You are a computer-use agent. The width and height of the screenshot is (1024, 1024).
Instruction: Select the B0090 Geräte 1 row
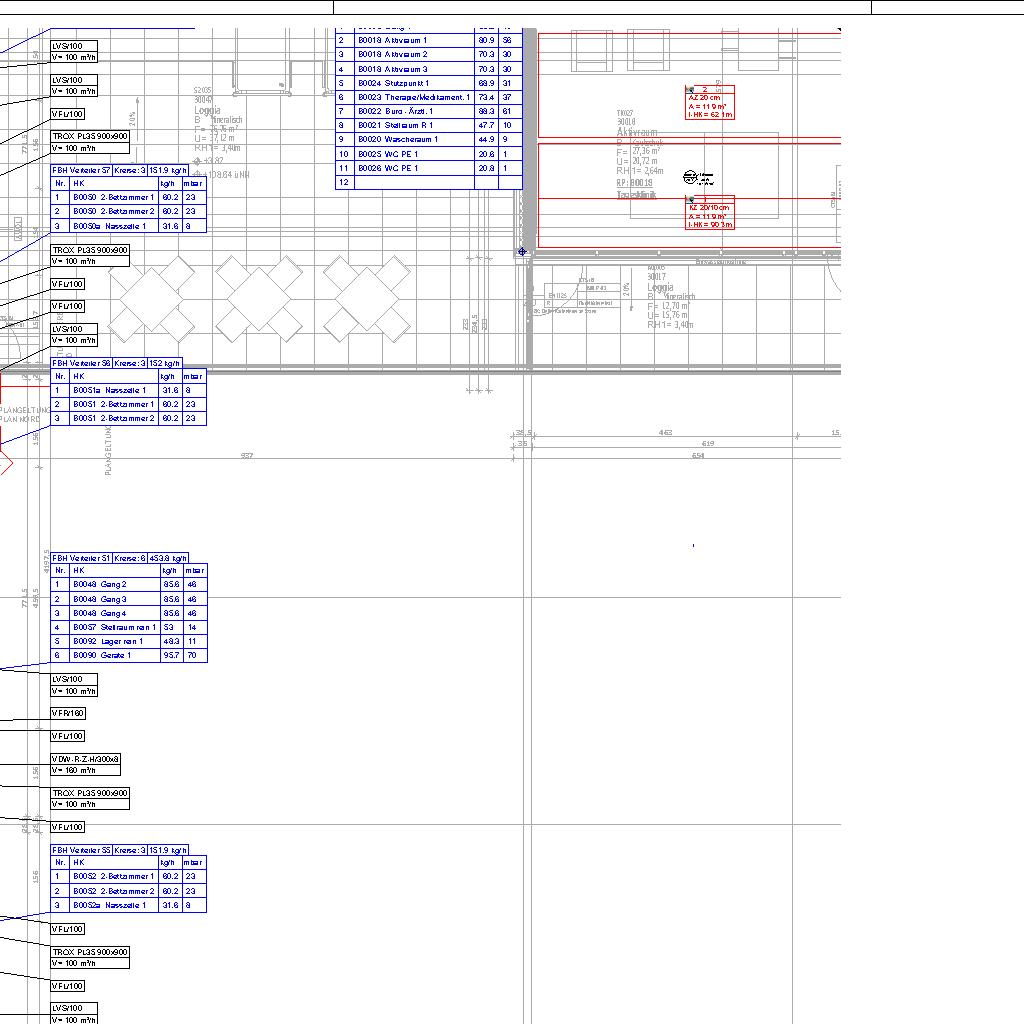click(113, 655)
